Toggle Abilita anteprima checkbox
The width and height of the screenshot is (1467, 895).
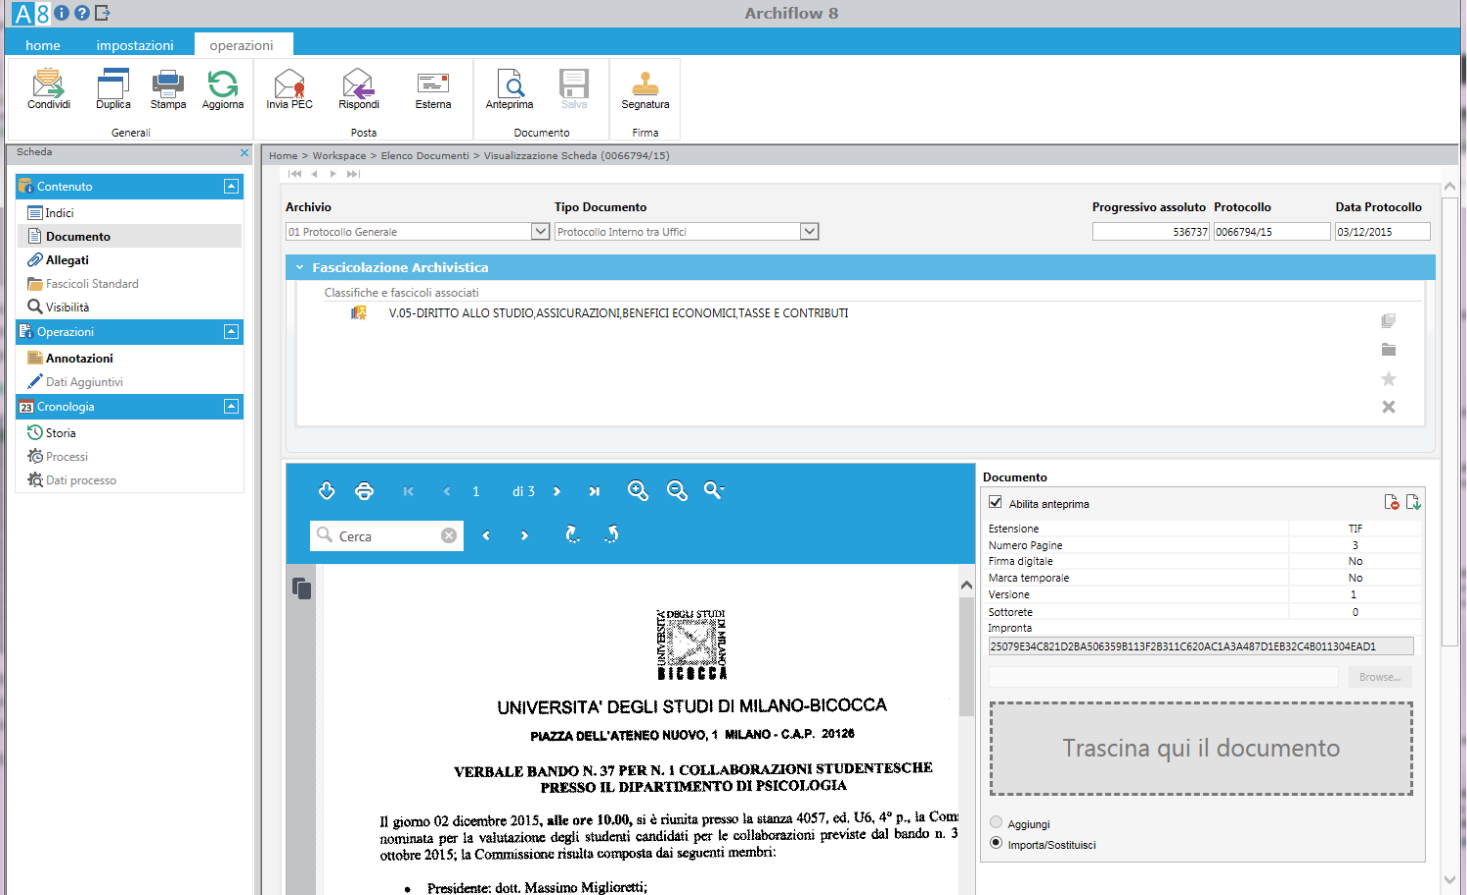995,503
